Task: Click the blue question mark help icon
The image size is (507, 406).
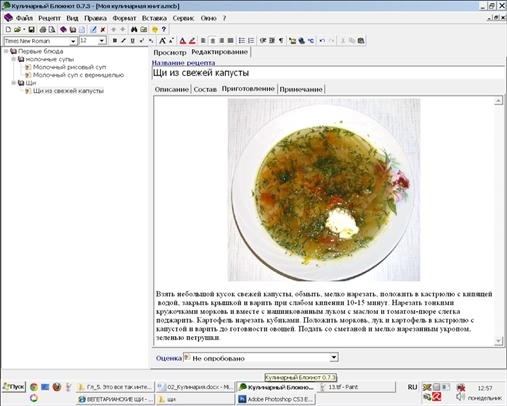Action: [x=164, y=30]
